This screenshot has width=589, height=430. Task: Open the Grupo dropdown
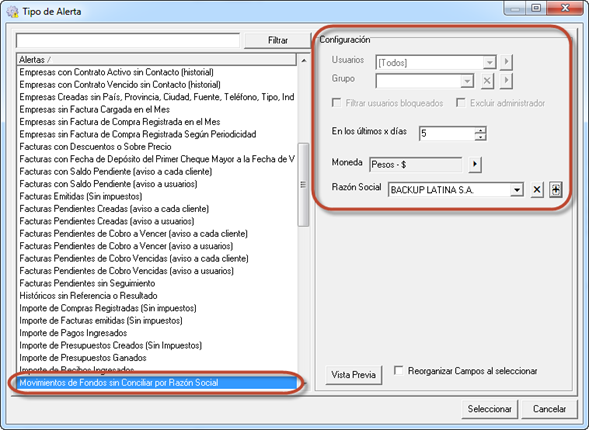click(467, 81)
